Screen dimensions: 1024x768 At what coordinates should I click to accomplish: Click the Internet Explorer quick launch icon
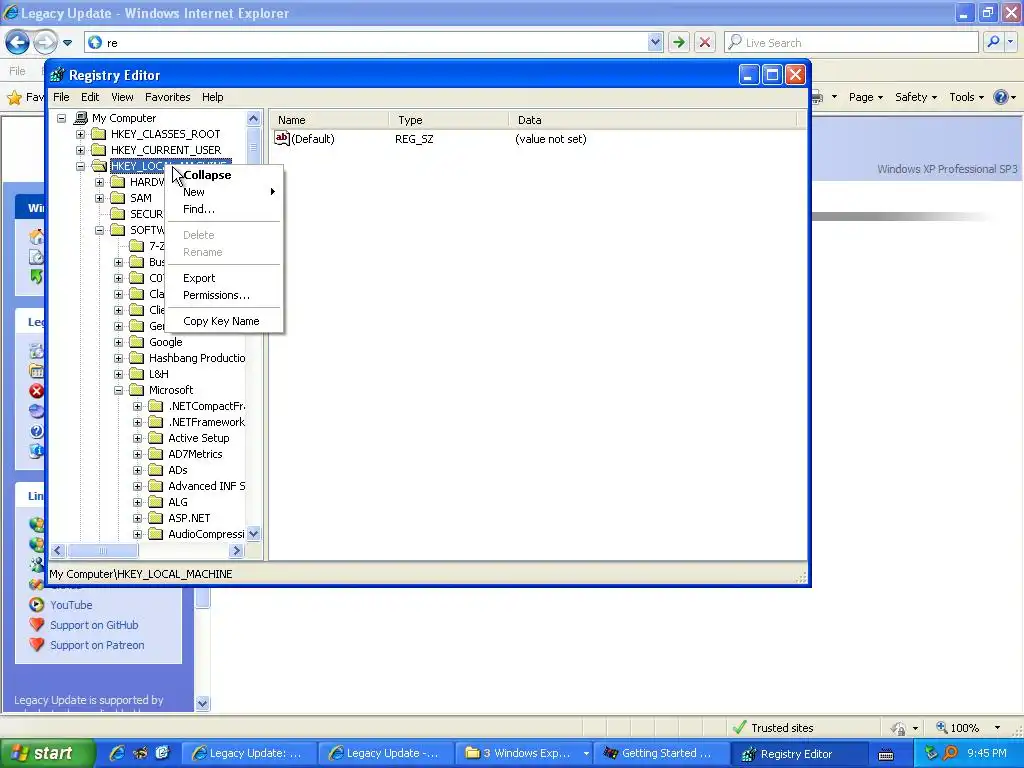click(118, 753)
